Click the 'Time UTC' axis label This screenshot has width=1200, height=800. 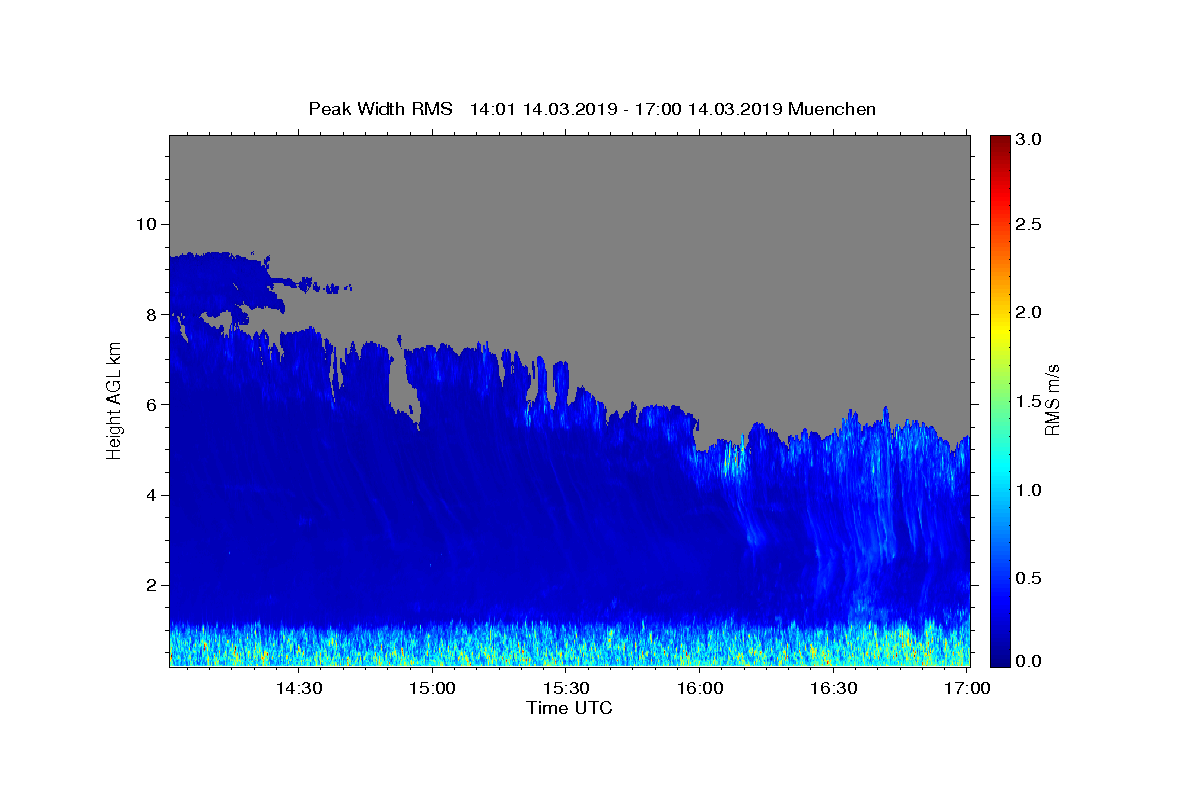[x=569, y=708]
